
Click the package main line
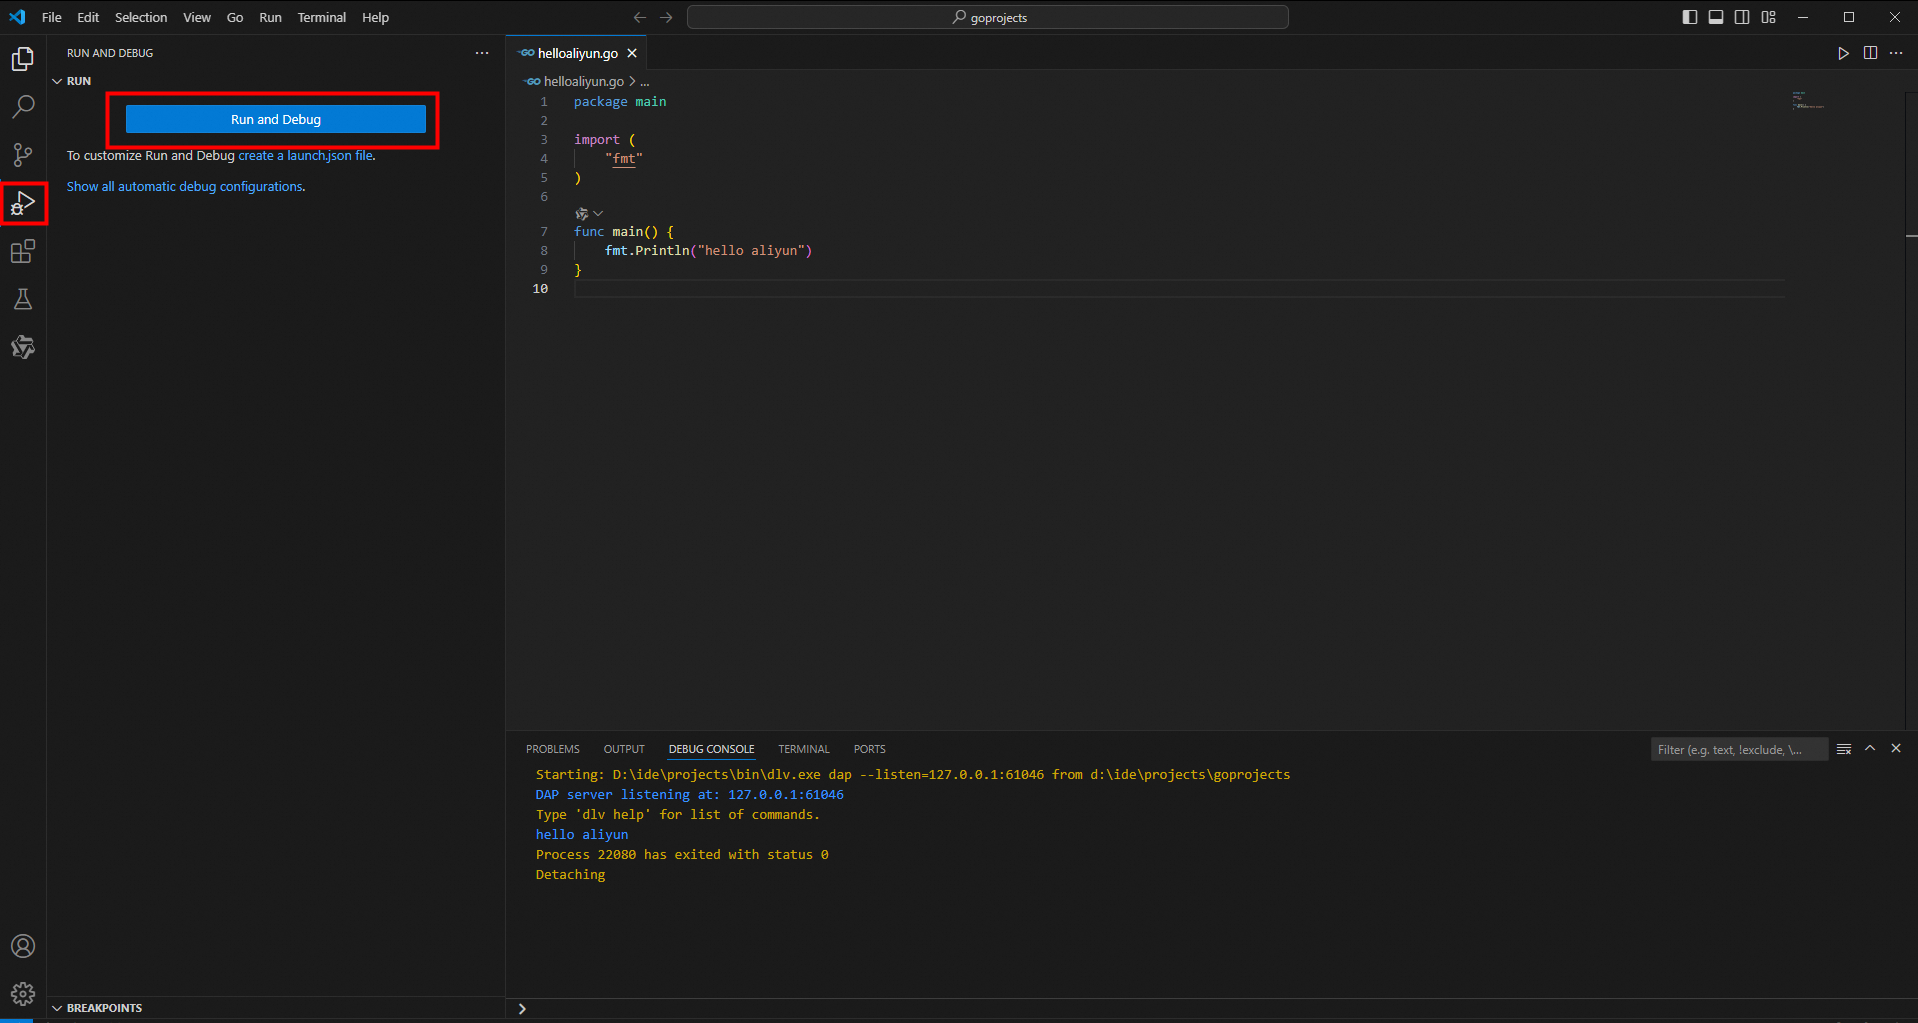coord(620,102)
